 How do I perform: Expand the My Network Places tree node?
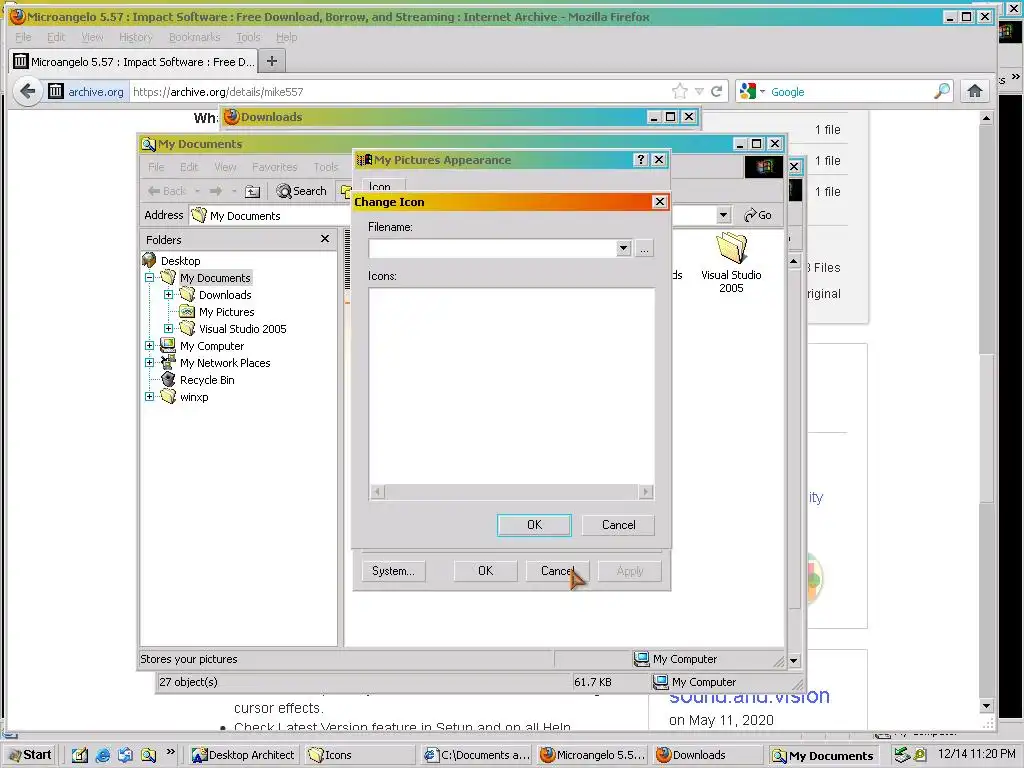150,362
